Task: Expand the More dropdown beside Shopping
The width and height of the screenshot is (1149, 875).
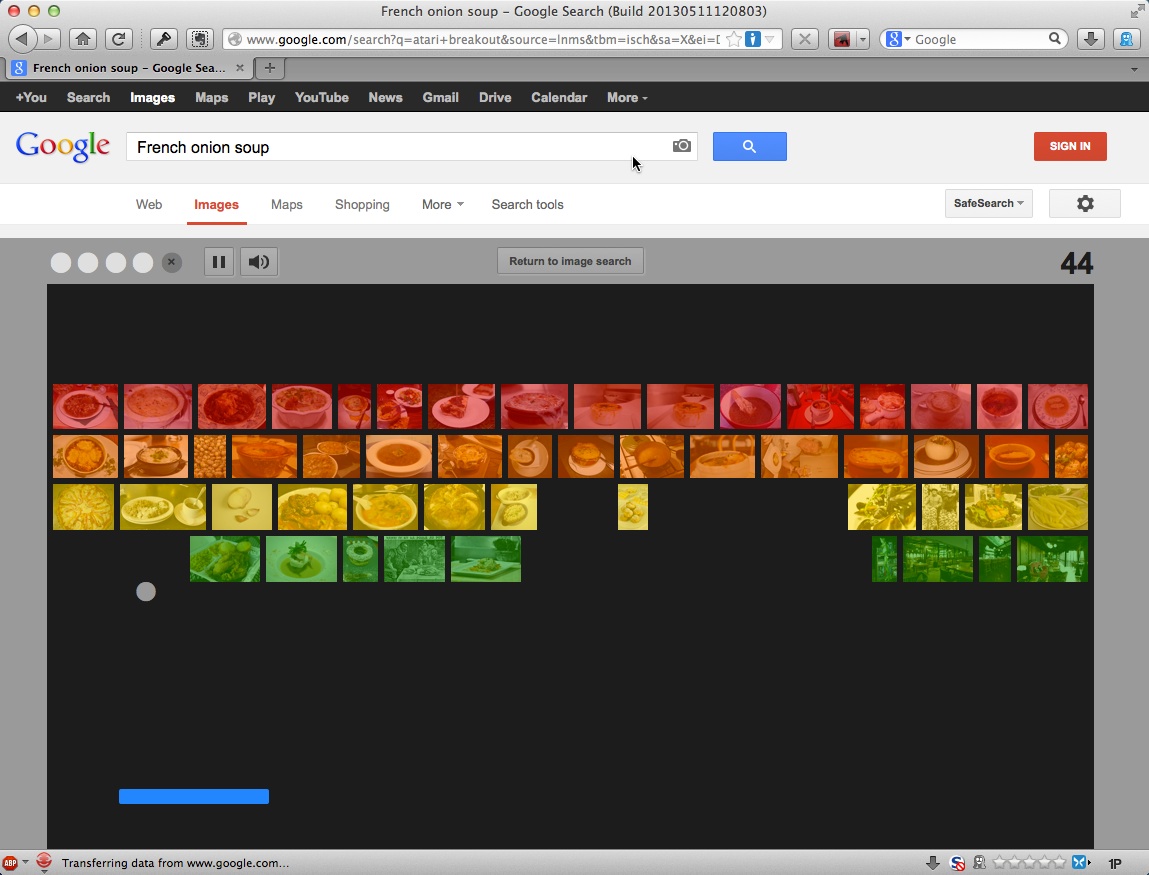Action: point(442,204)
